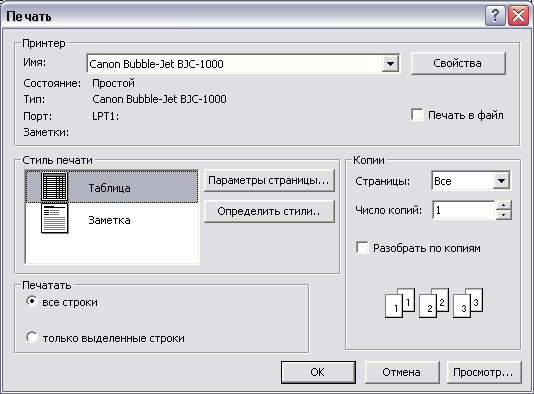Confirm printing with the OK button
534x394 pixels.
[318, 372]
